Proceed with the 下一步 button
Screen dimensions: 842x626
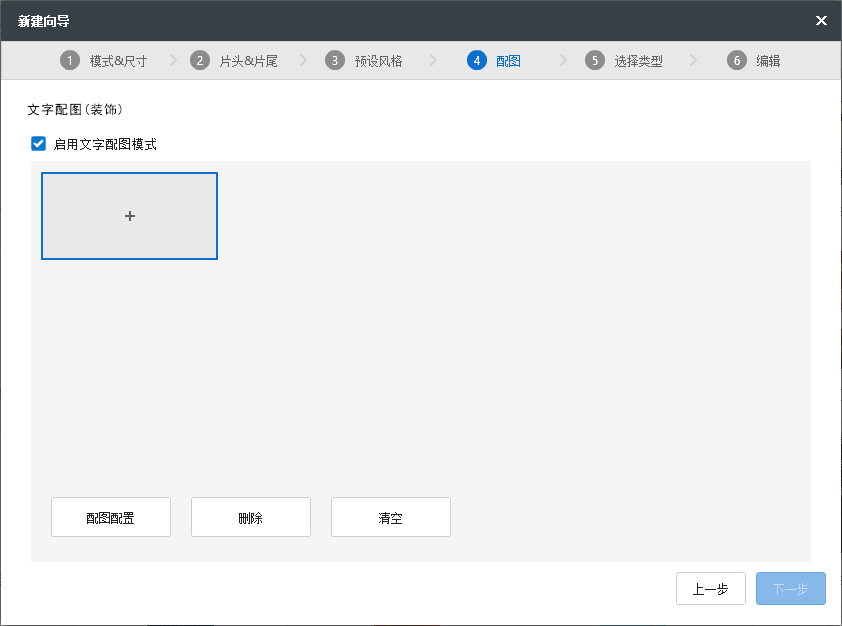click(x=791, y=589)
